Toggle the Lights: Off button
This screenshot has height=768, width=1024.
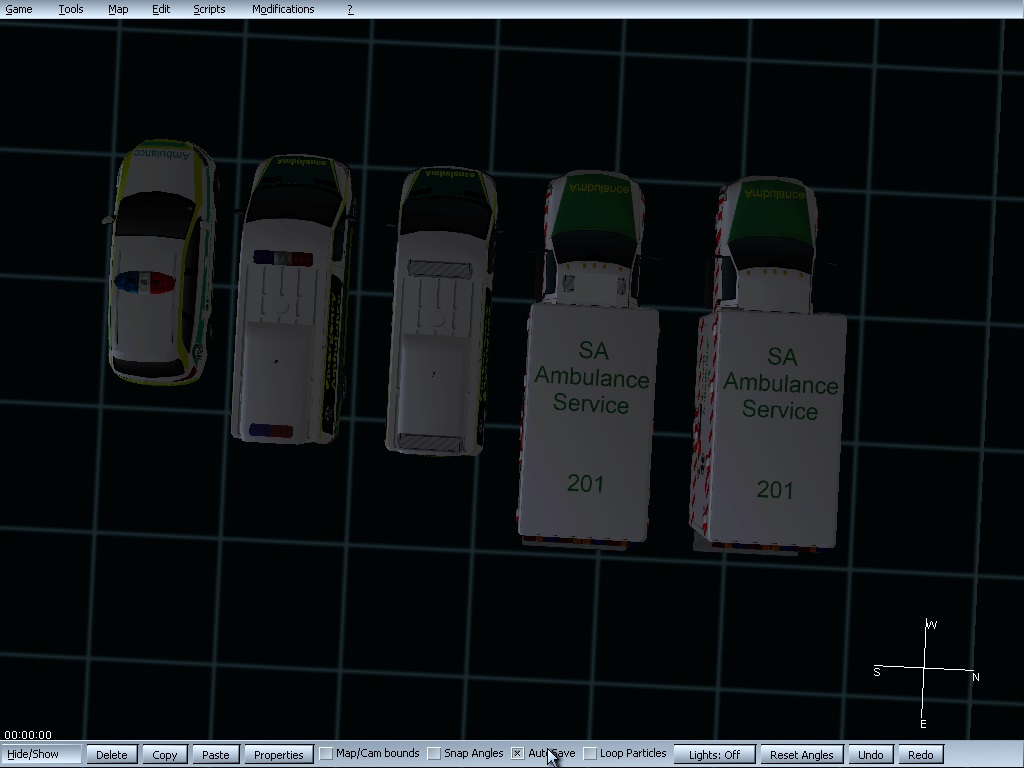click(x=714, y=754)
